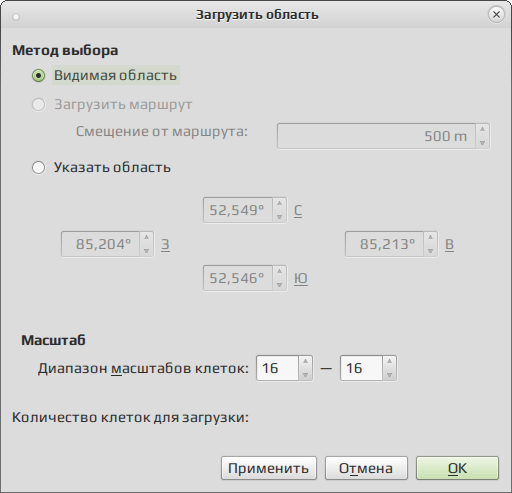Click the window menu dot in titlebar
The width and height of the screenshot is (512, 493).
point(16,17)
